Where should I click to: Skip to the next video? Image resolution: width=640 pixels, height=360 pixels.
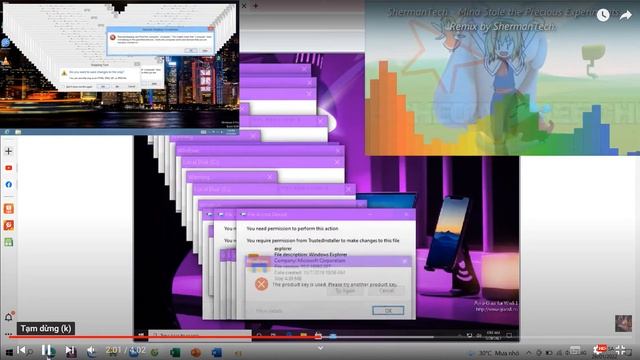70,351
